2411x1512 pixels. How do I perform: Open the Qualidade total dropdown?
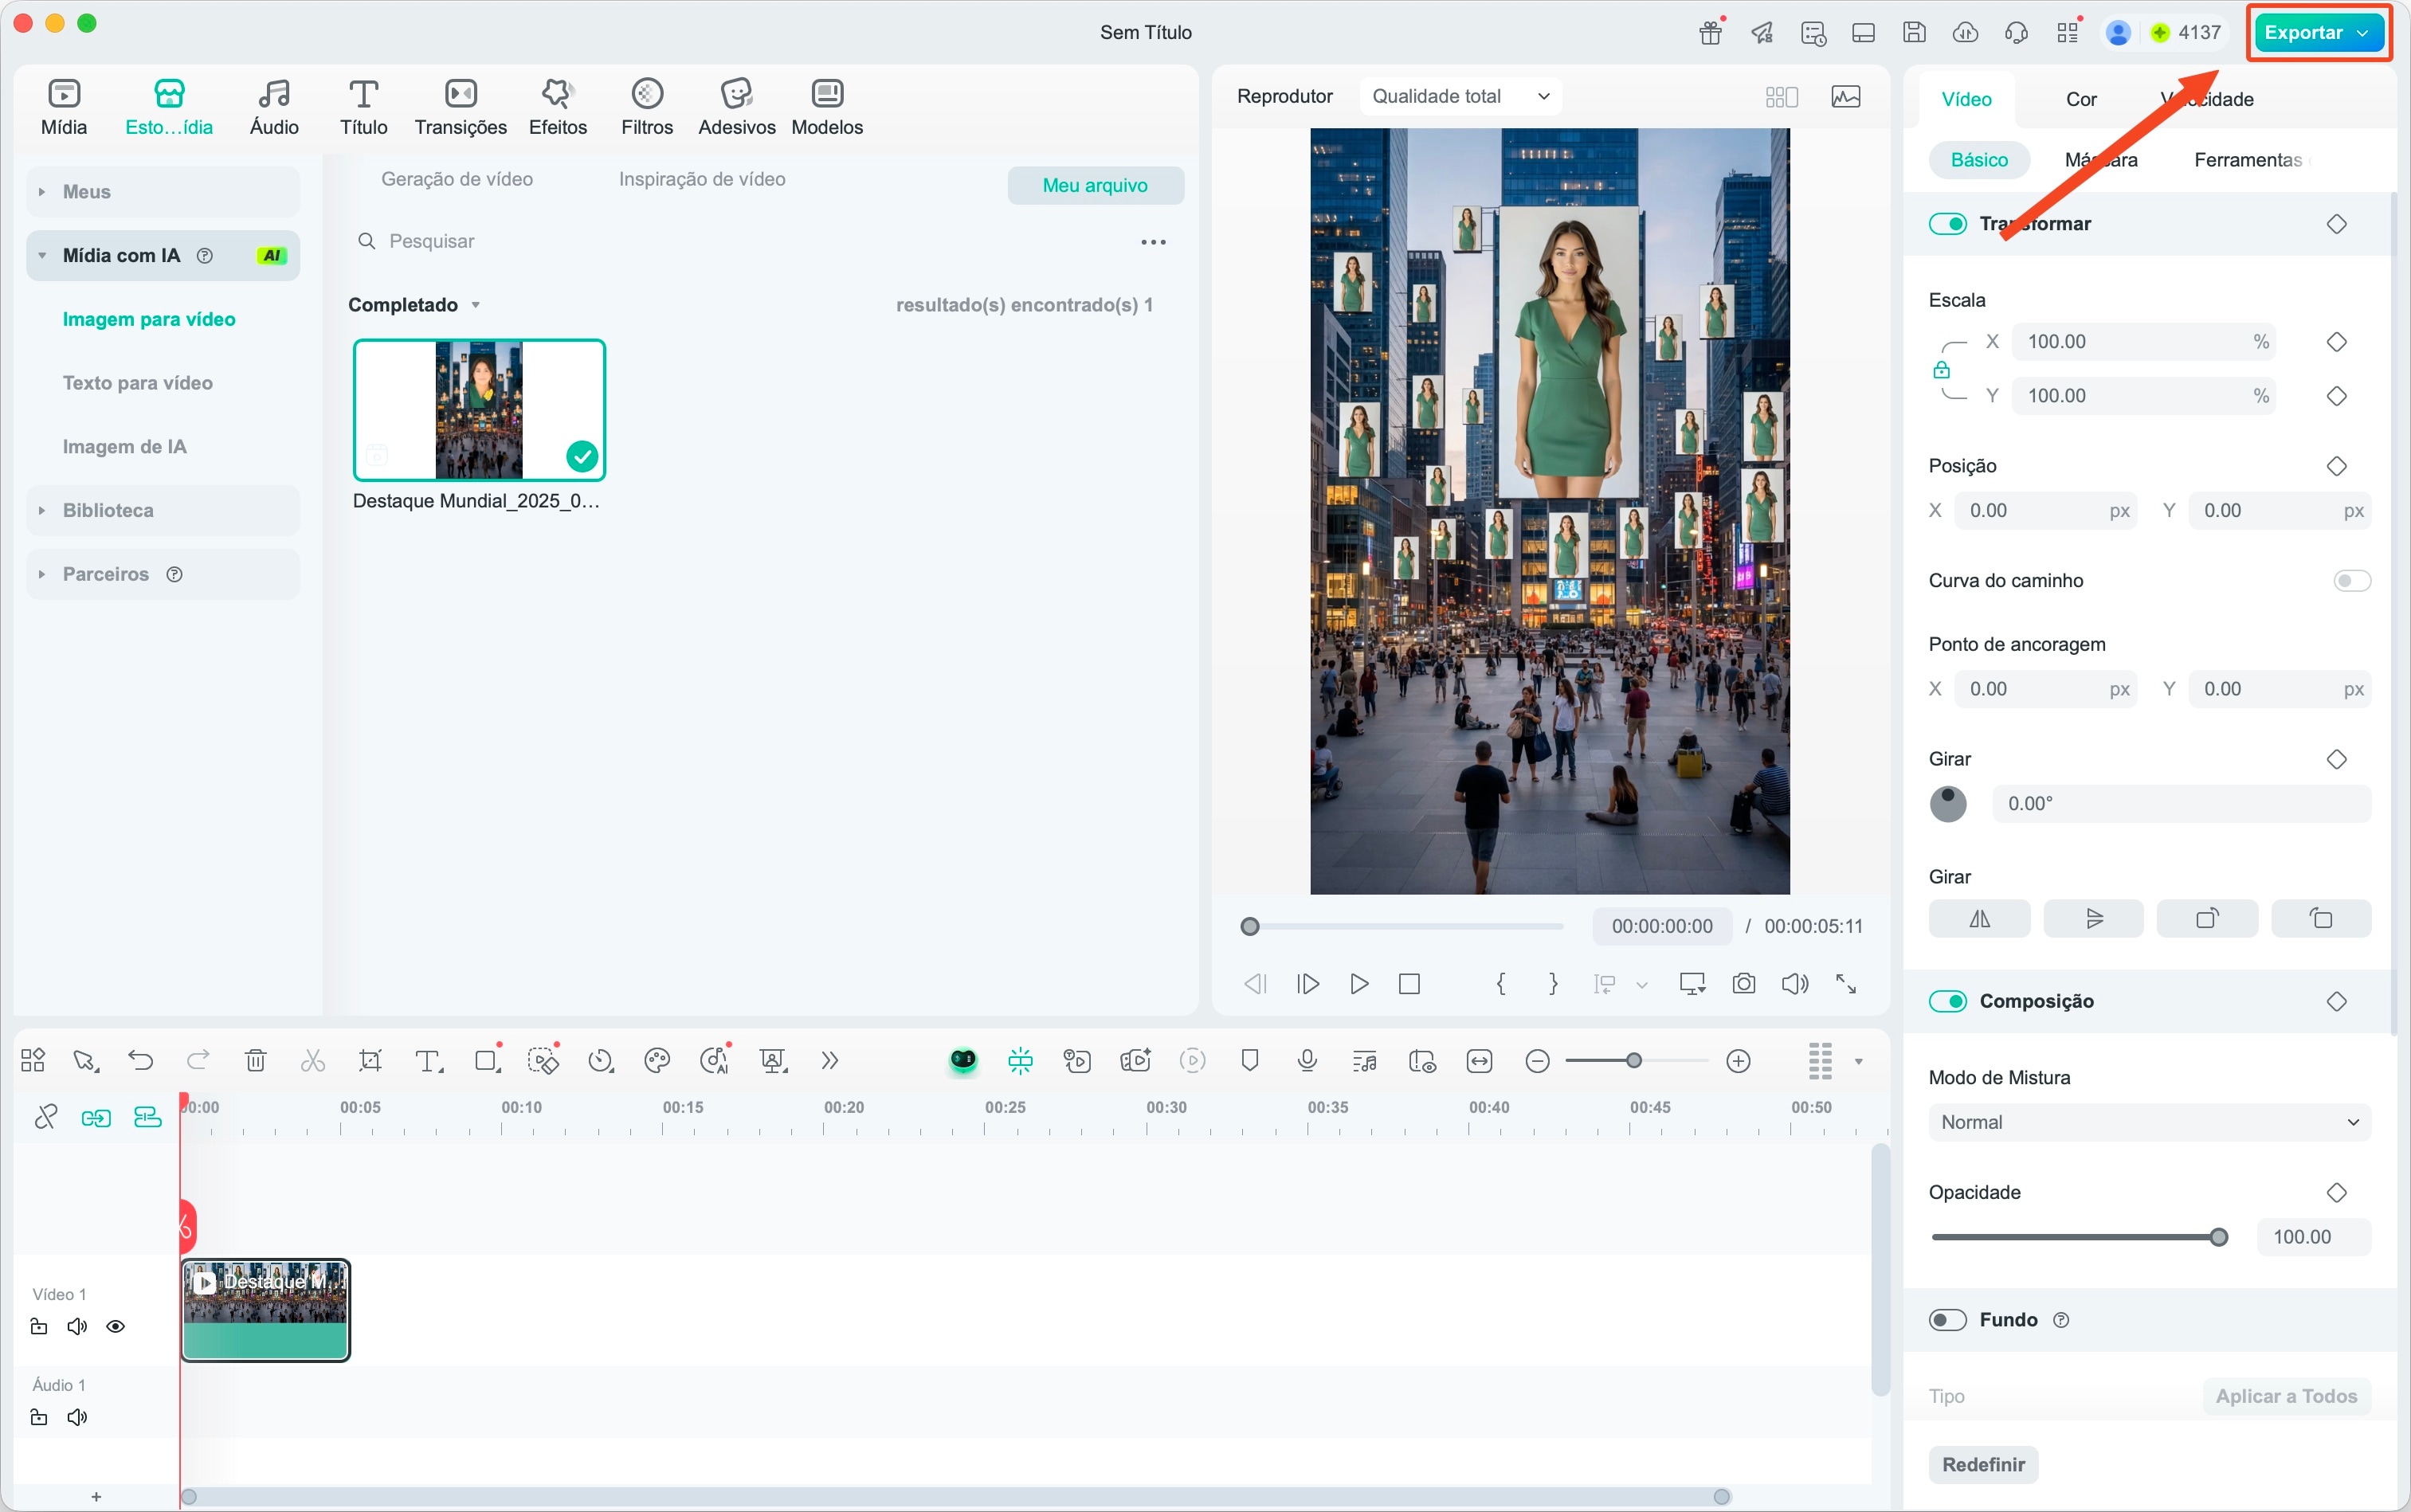pos(1459,95)
